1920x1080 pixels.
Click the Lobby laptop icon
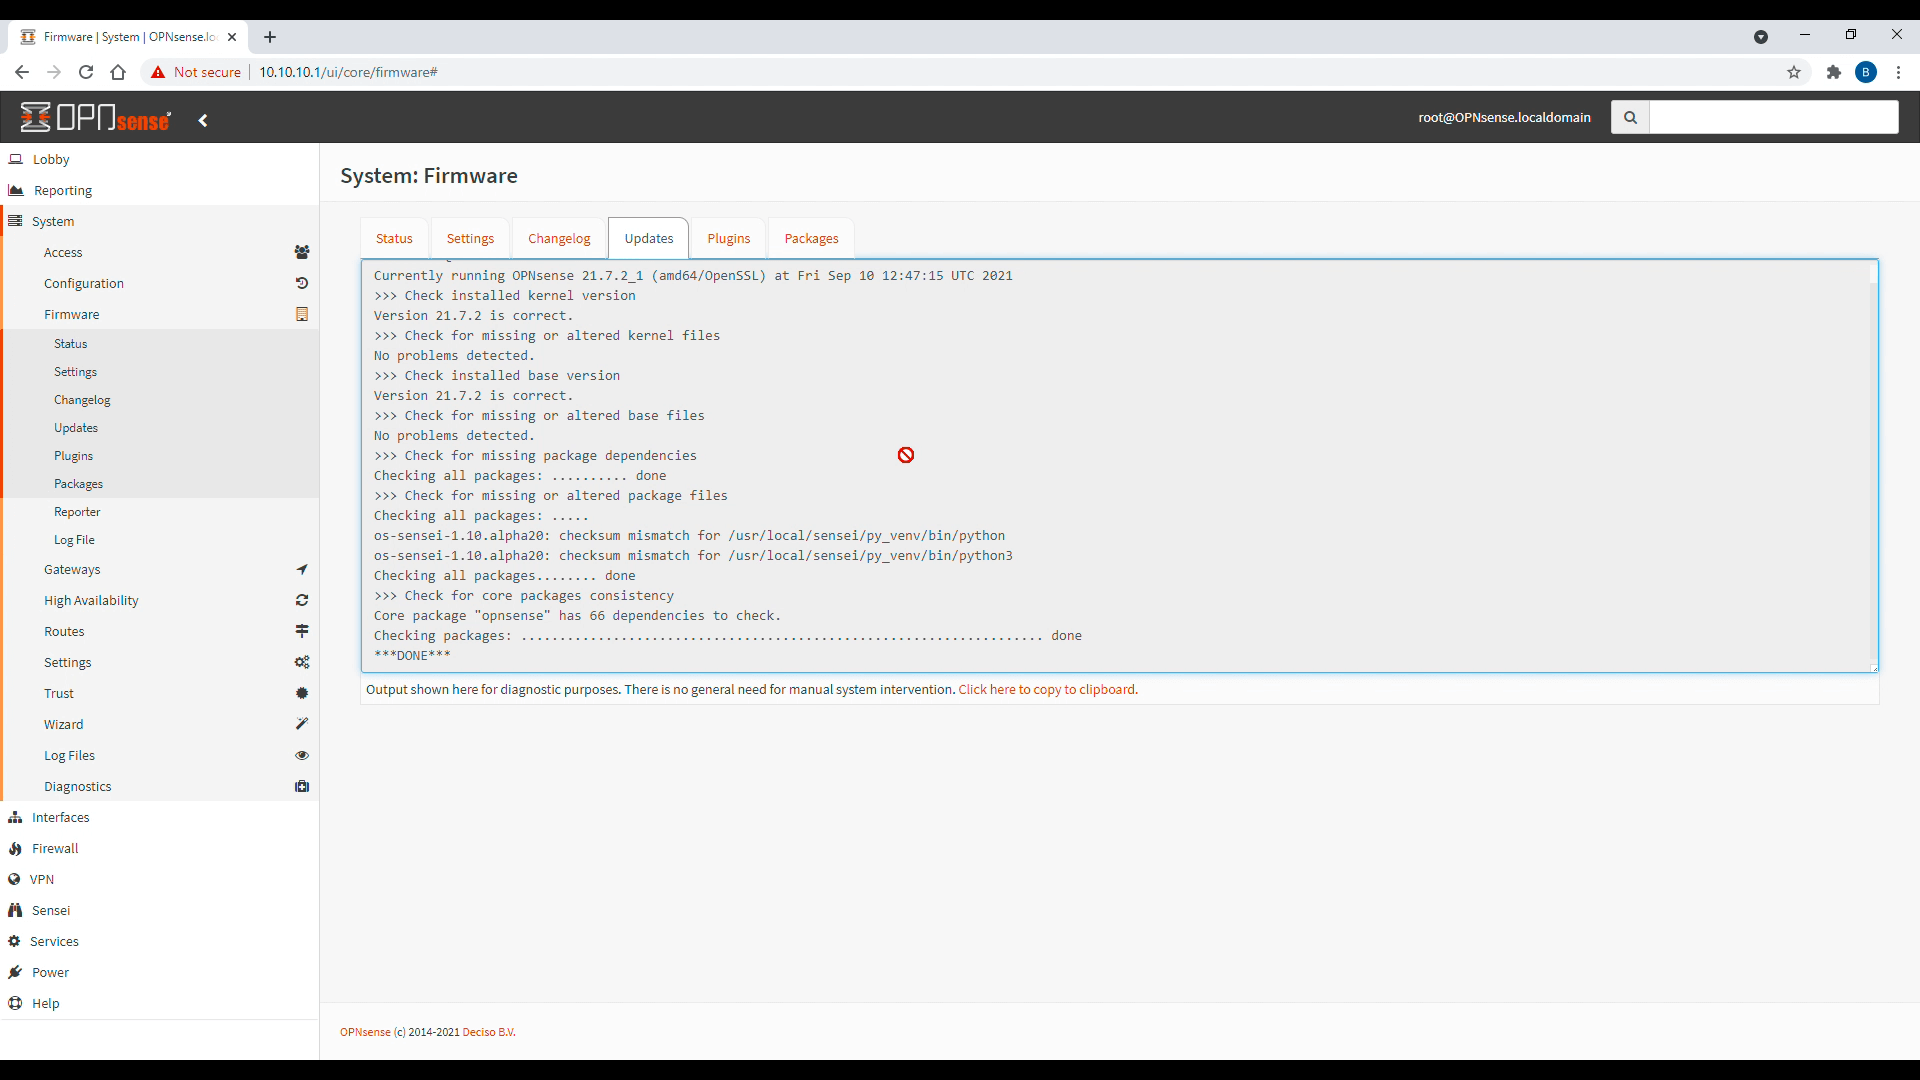(x=16, y=159)
